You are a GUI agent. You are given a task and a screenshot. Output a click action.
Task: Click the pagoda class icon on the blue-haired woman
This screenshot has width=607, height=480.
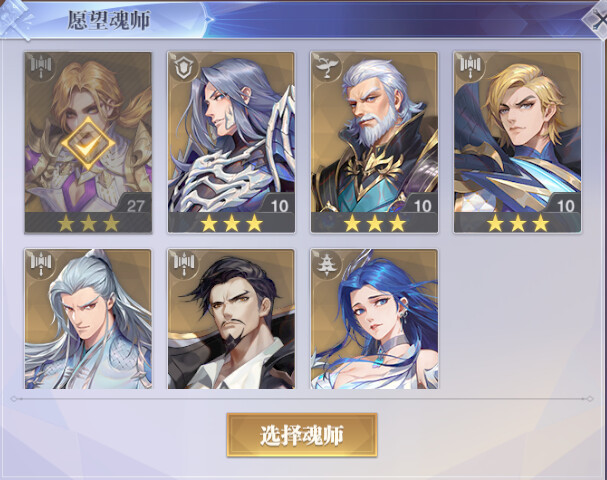click(327, 264)
